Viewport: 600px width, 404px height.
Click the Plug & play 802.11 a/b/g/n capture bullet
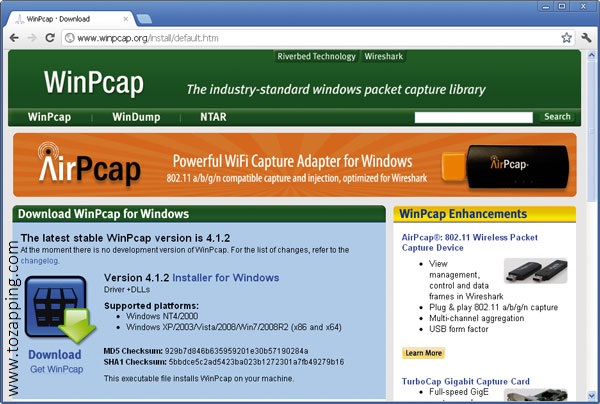click(493, 307)
